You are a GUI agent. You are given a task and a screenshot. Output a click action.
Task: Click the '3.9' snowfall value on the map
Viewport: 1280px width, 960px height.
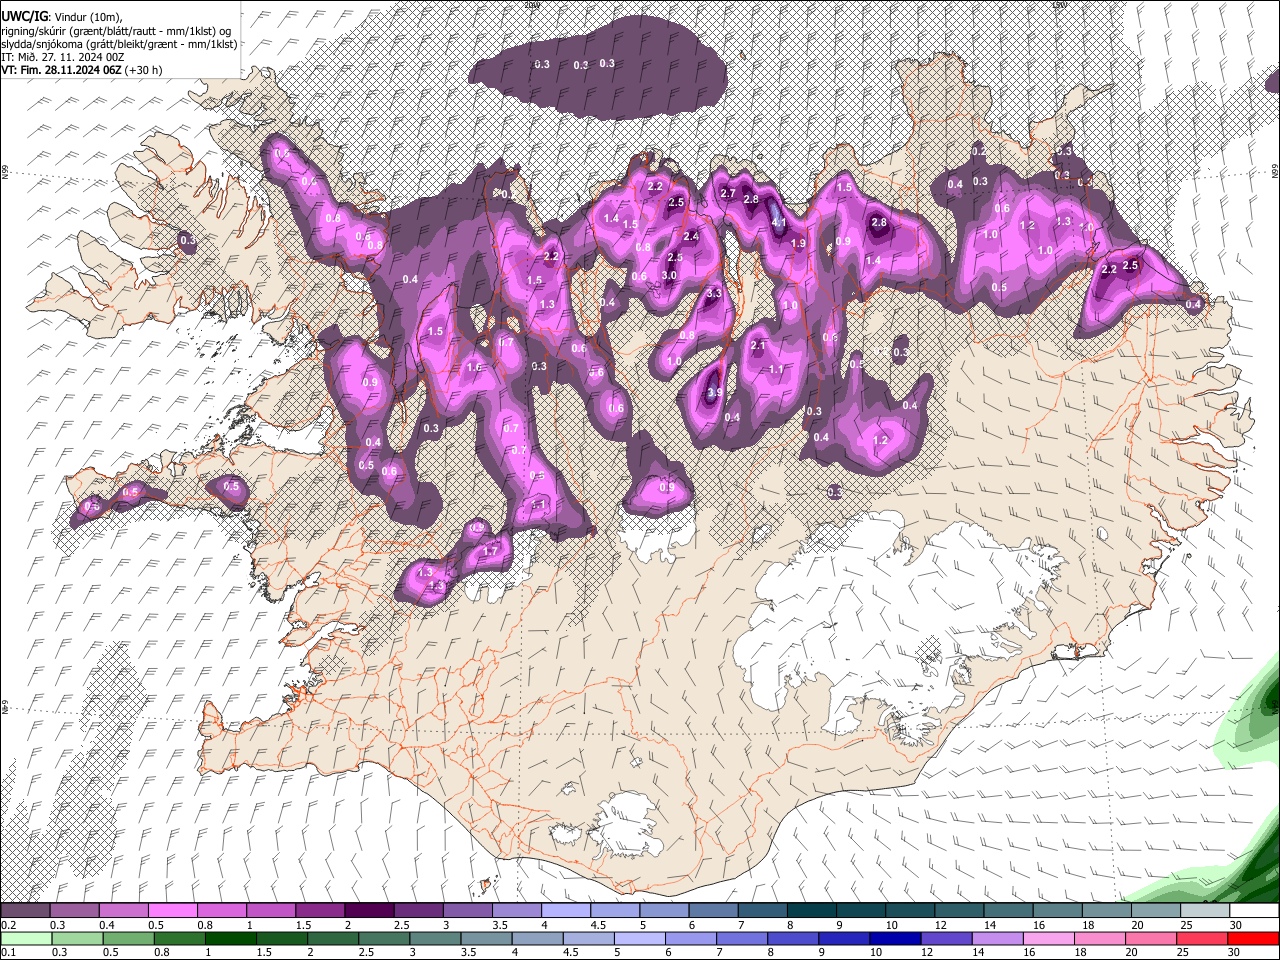[x=715, y=392]
